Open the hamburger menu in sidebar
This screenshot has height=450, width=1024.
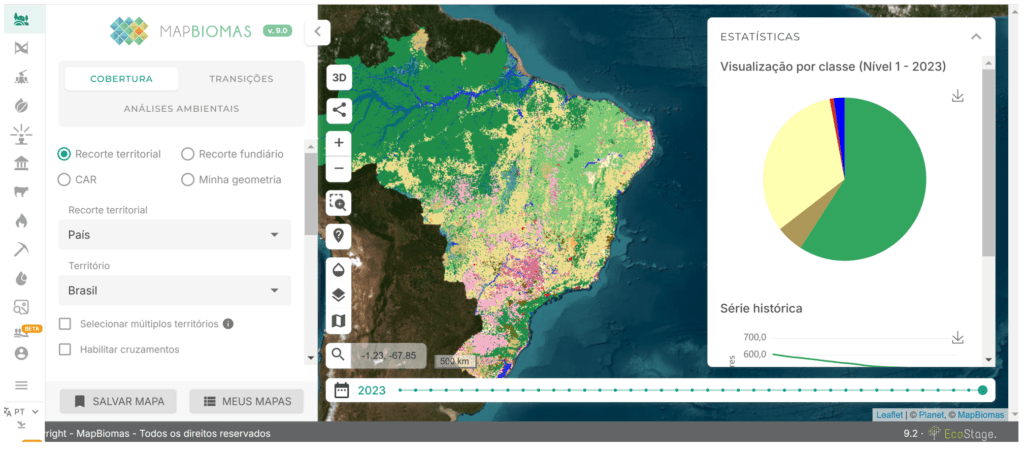tap(21, 385)
